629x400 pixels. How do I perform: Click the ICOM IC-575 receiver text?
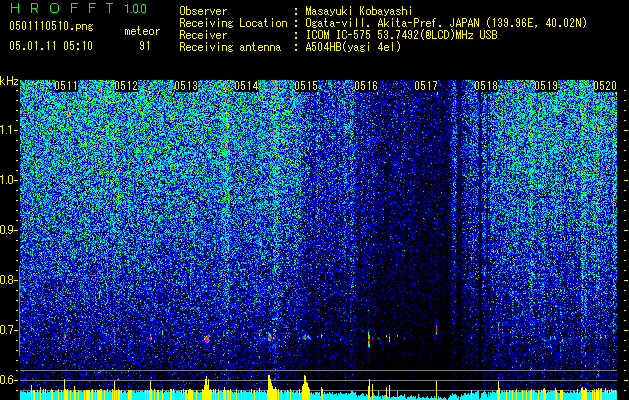pos(401,35)
